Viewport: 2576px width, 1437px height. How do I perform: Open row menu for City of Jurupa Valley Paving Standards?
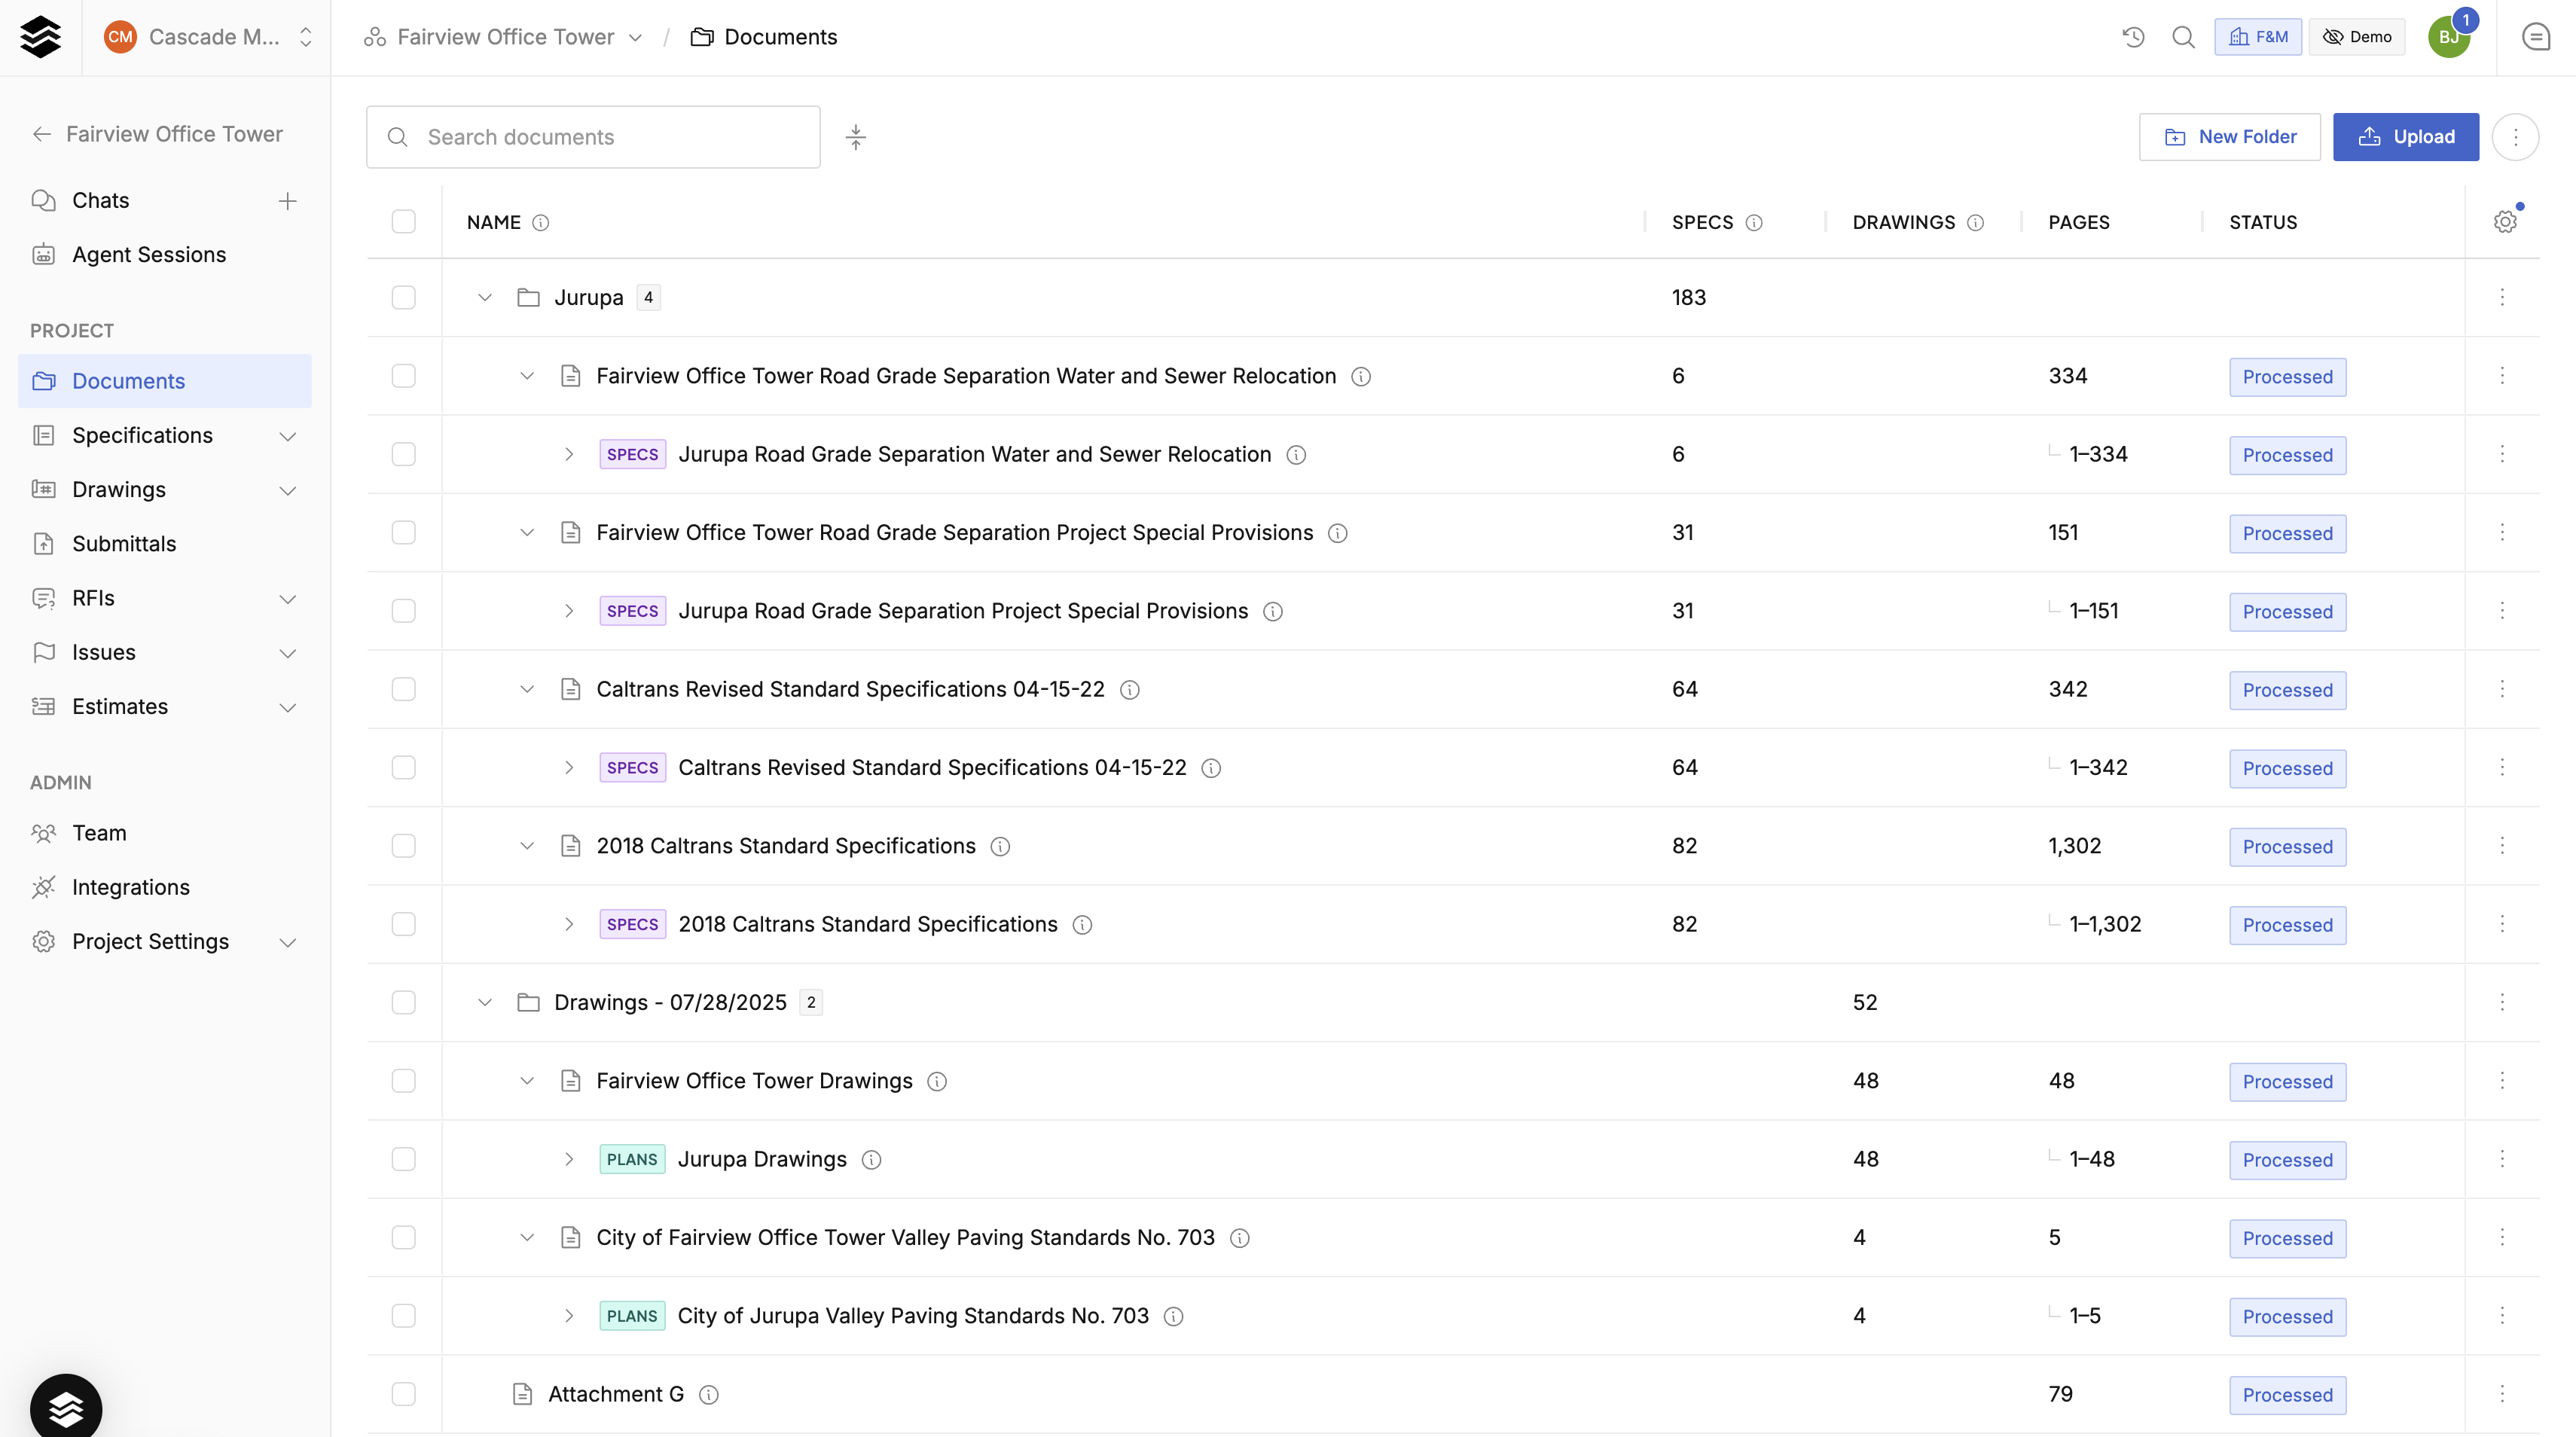point(2502,1316)
